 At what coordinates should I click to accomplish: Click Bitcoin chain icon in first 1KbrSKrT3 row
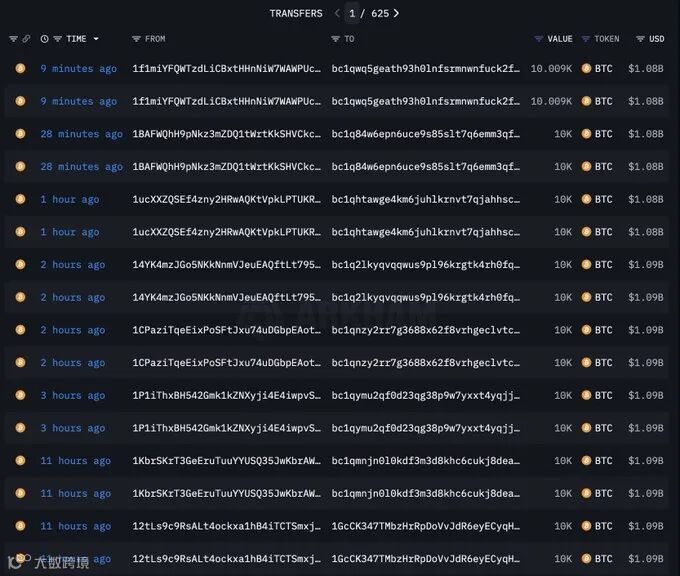(x=20, y=460)
